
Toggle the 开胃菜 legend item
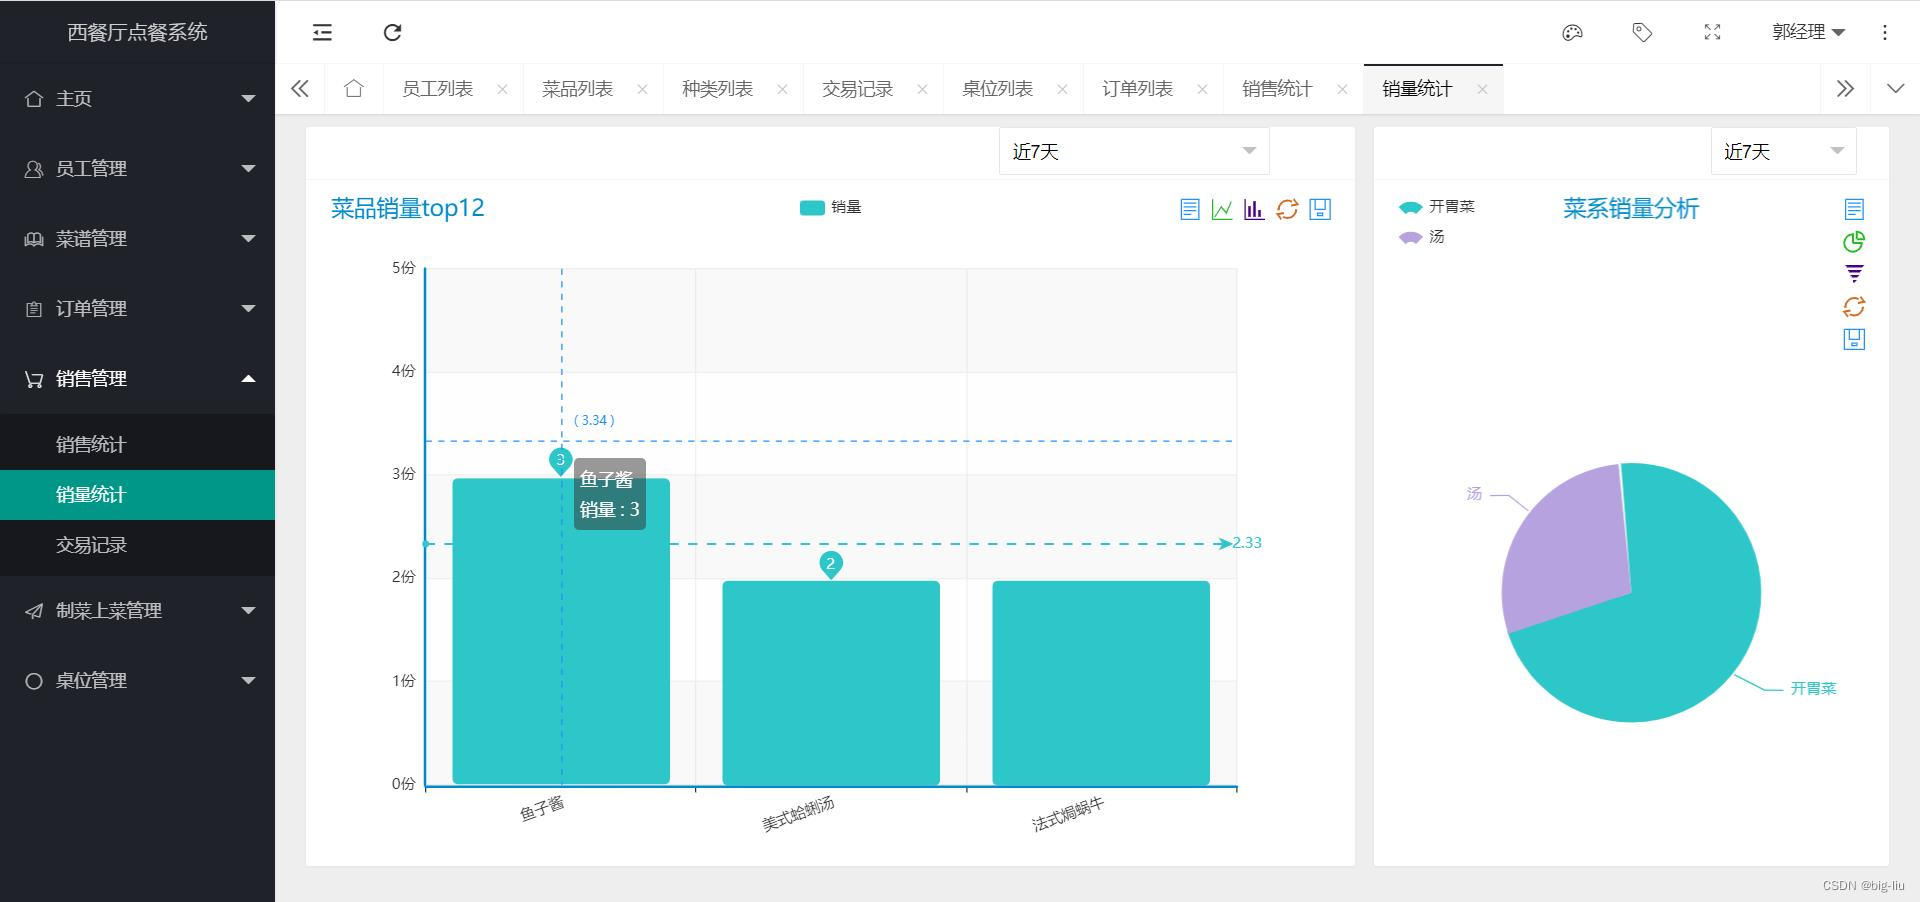tap(1437, 207)
